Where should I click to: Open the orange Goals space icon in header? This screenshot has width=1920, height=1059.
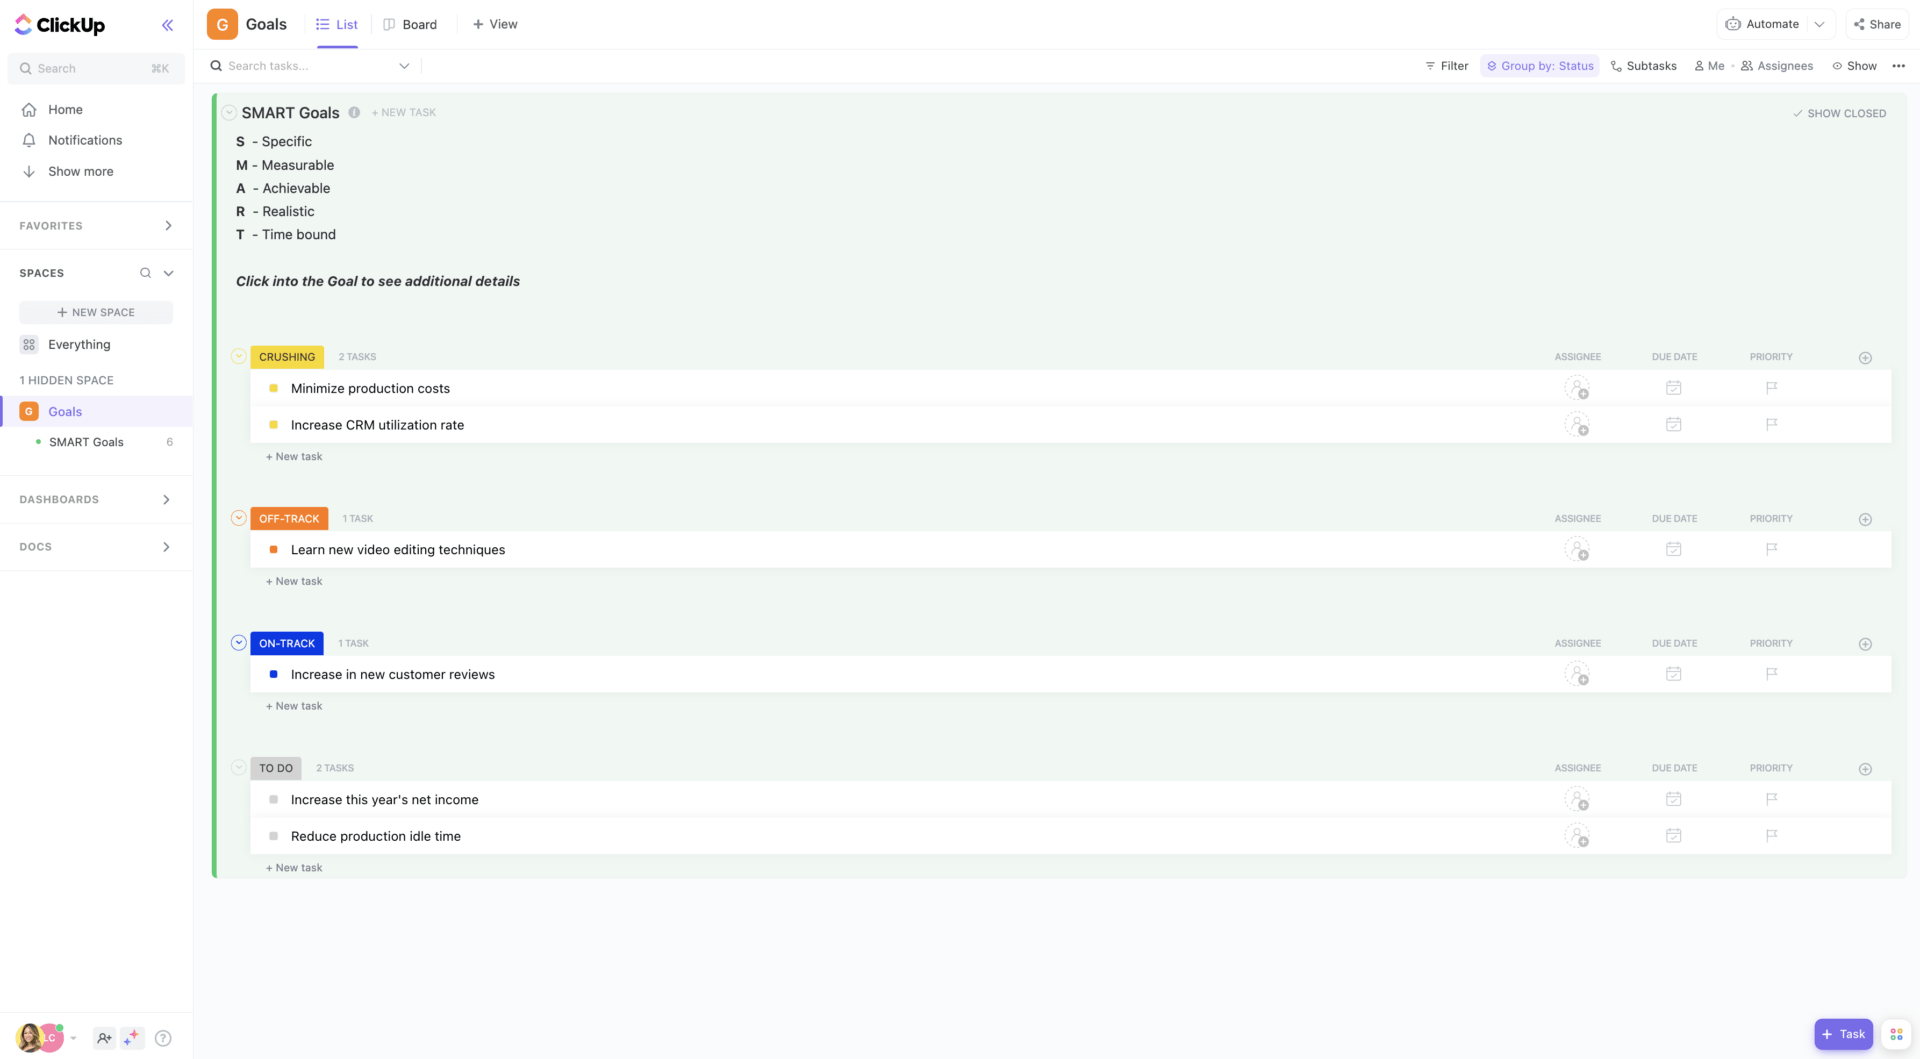(x=222, y=24)
